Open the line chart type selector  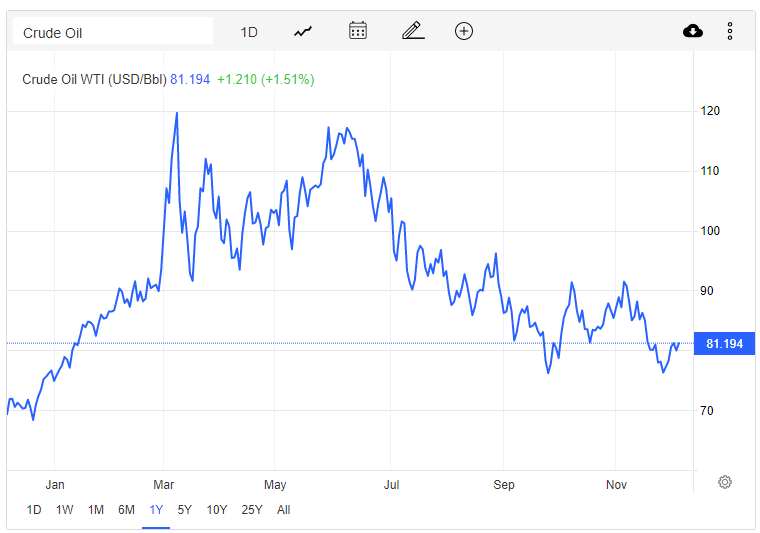tap(303, 32)
